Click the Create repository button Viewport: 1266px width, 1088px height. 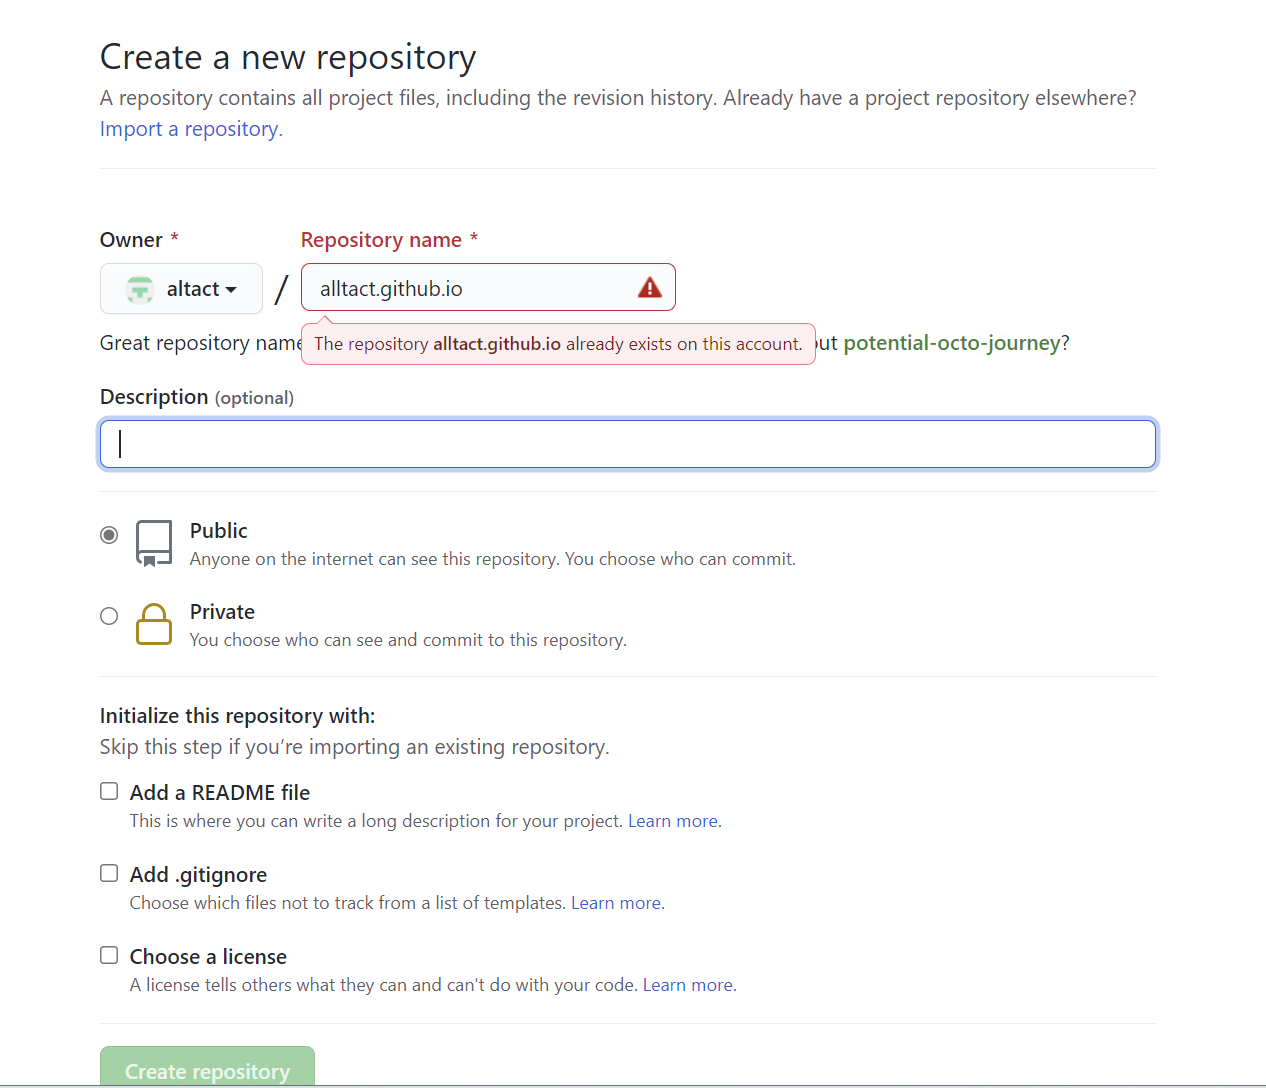point(207,1066)
